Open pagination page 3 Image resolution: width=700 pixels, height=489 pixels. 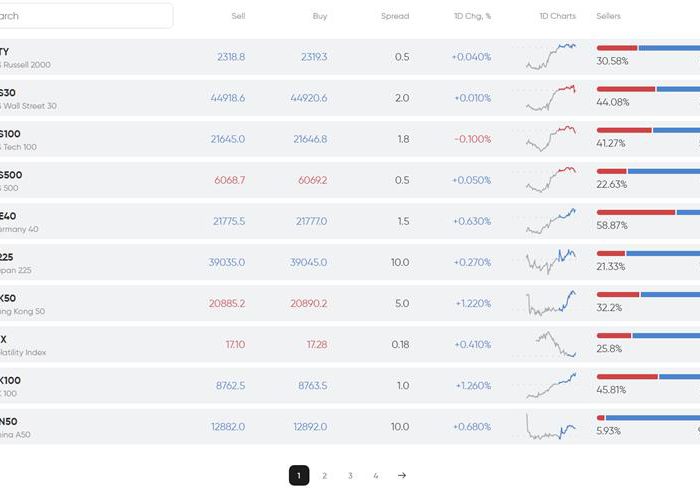tap(350, 476)
